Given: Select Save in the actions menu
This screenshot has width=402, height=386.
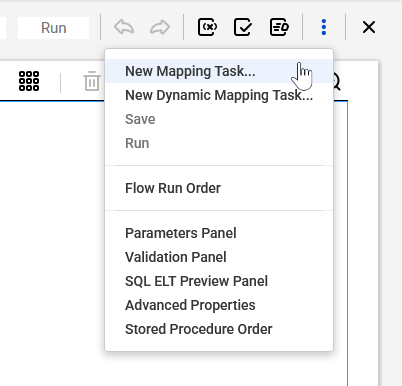Looking at the screenshot, I should click(x=219, y=119).
